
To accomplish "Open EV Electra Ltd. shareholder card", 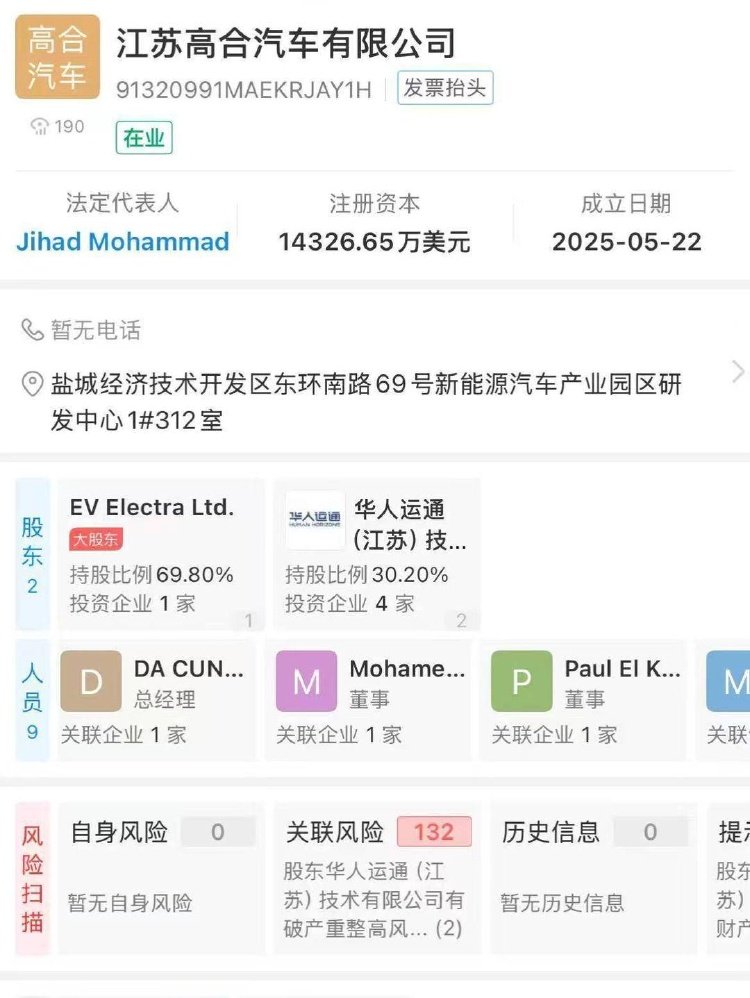I will tap(160, 555).
